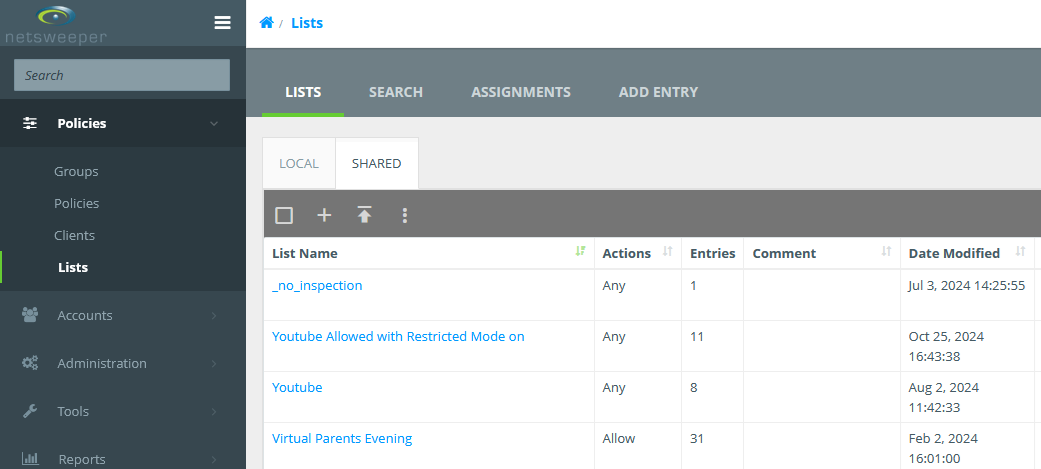Image resolution: width=1041 pixels, height=469 pixels.
Task: Collapse the Policies menu chevron
Action: (x=214, y=124)
